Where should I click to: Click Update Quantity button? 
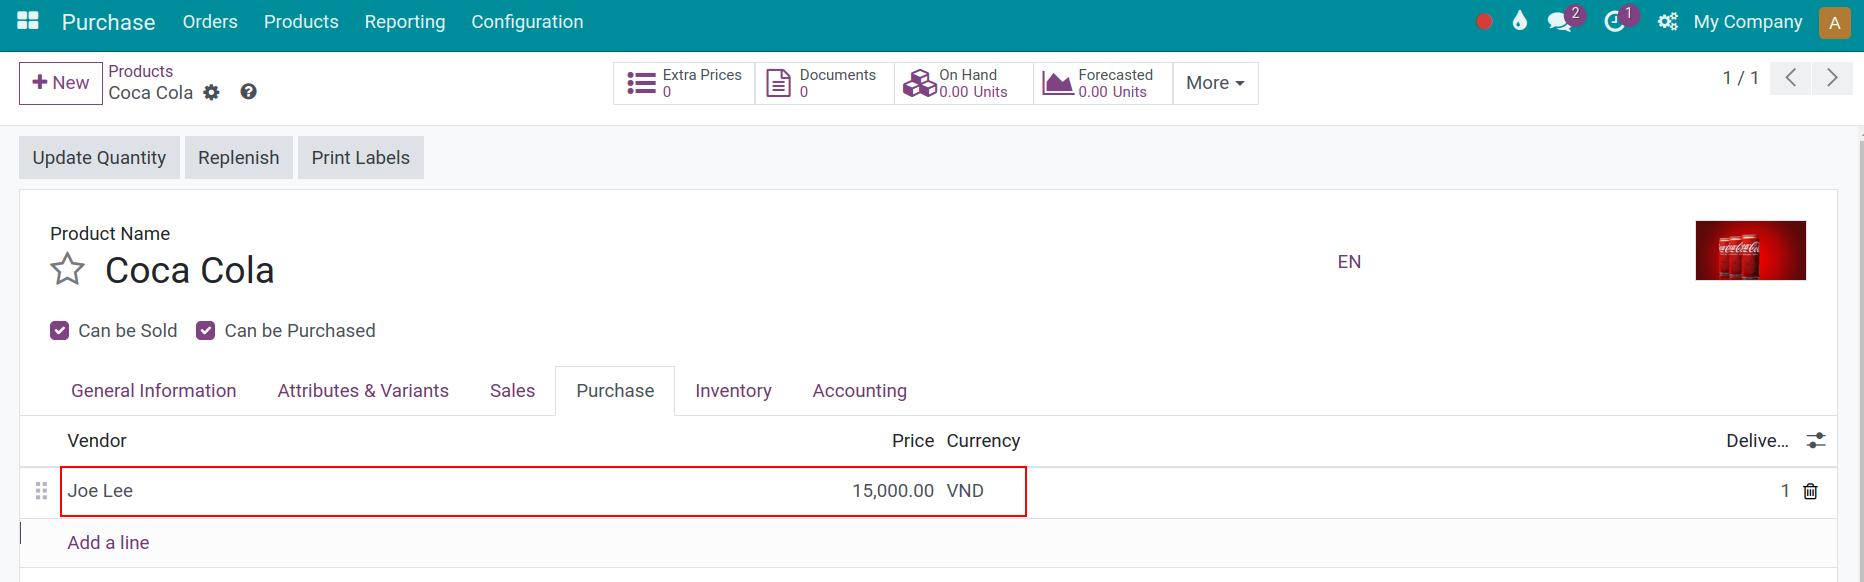pos(99,158)
